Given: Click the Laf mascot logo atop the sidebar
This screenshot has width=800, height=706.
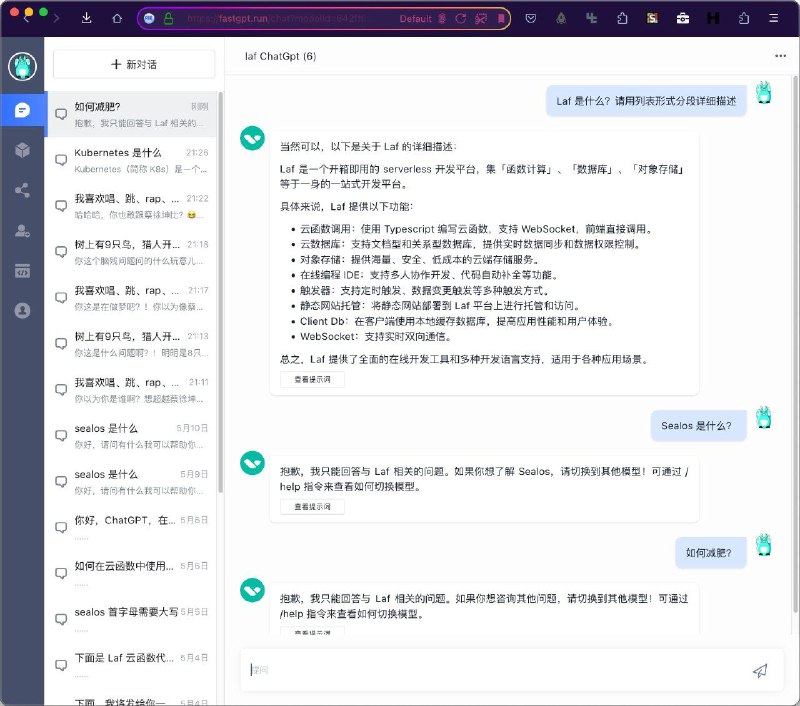Looking at the screenshot, I should (x=22, y=65).
